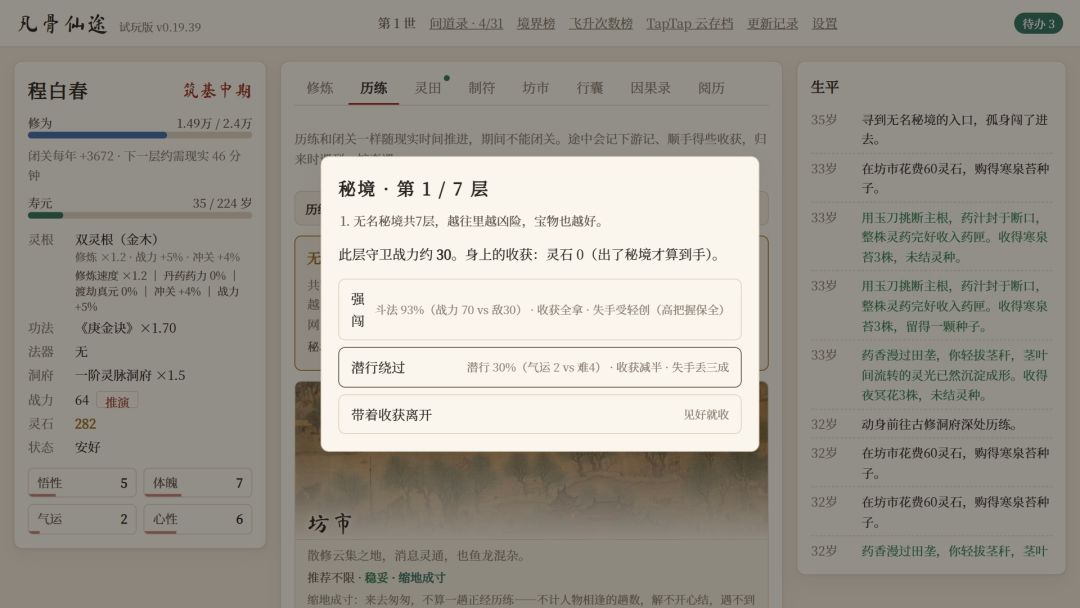Switch to the 历练 tab
The width and height of the screenshot is (1080, 608).
point(373,88)
